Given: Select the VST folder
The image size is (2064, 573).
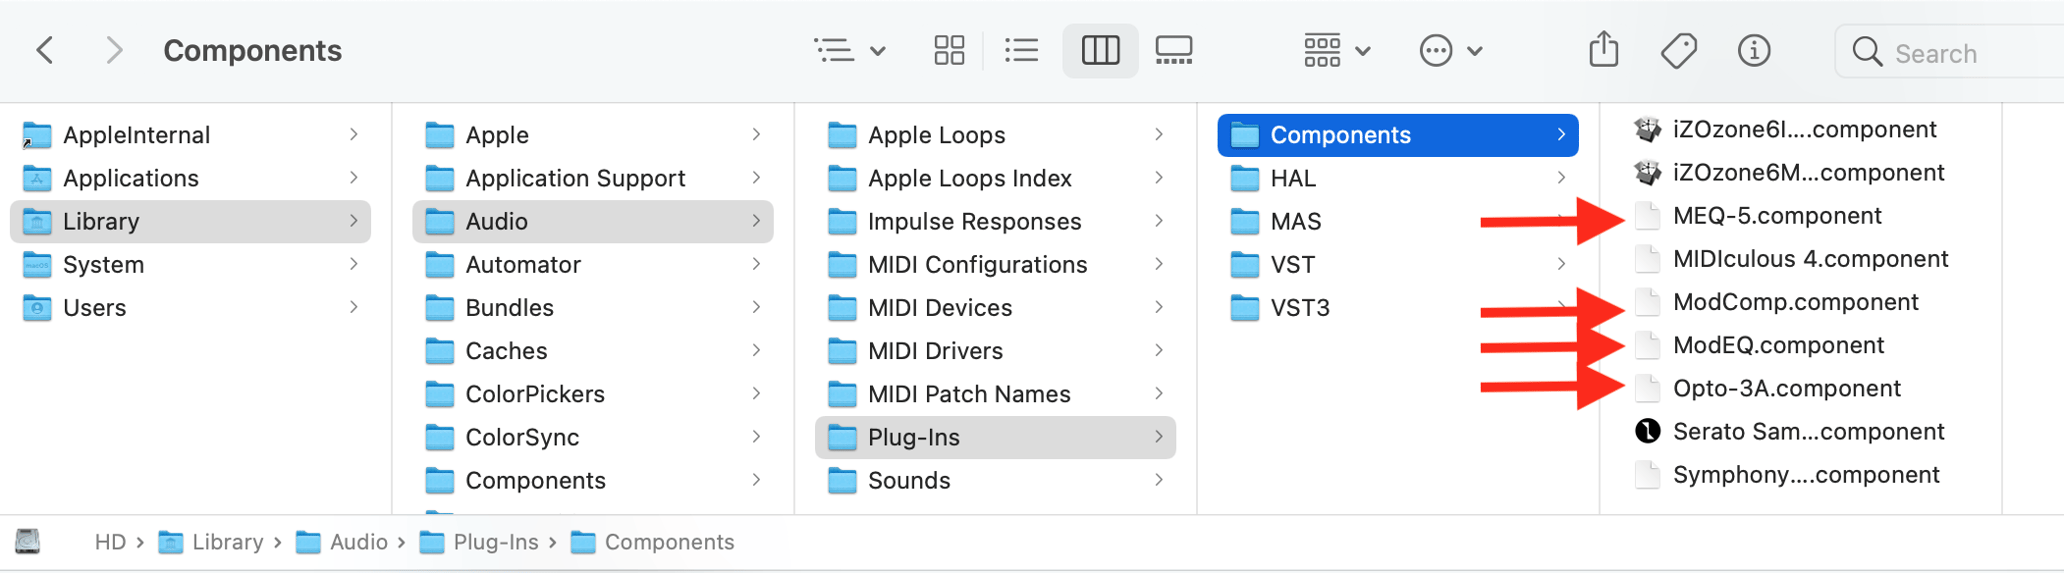Looking at the screenshot, I should point(1398,264).
